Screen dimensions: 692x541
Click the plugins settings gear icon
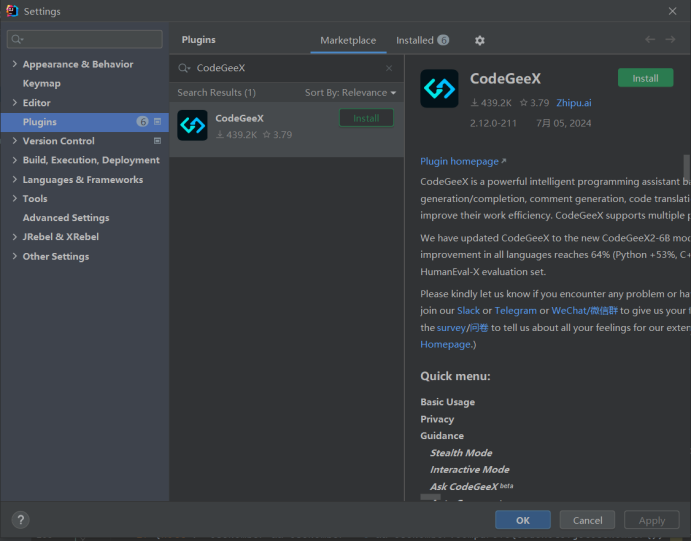pyautogui.click(x=480, y=41)
